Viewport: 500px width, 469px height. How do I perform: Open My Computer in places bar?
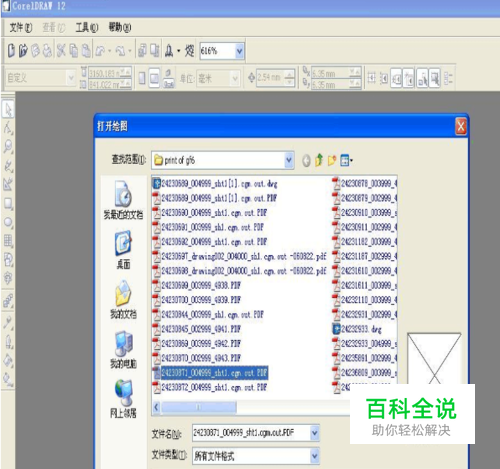(123, 349)
